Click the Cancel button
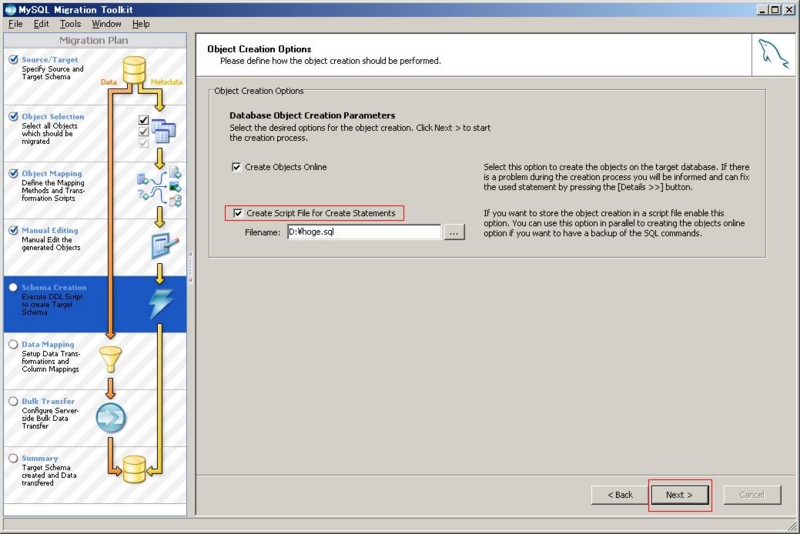Image resolution: width=800 pixels, height=534 pixels. [x=752, y=495]
